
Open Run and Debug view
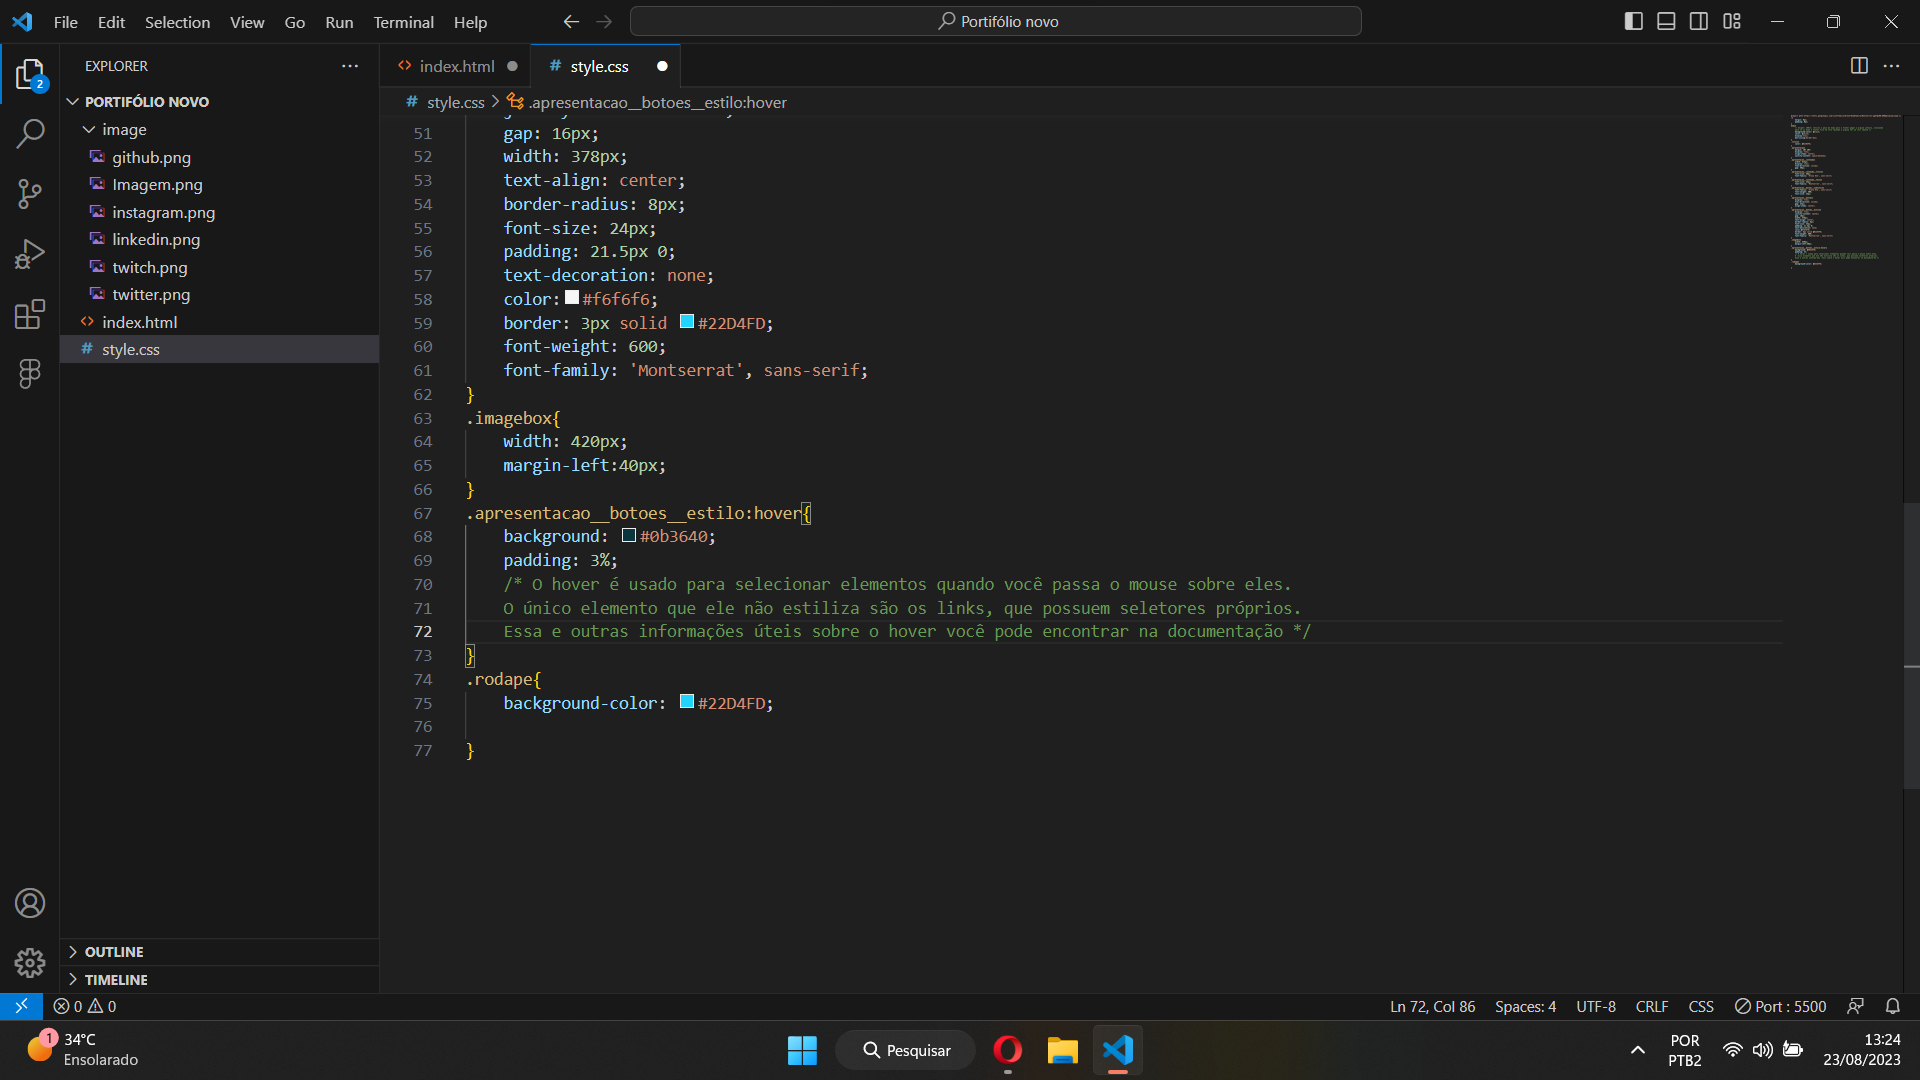(30, 254)
